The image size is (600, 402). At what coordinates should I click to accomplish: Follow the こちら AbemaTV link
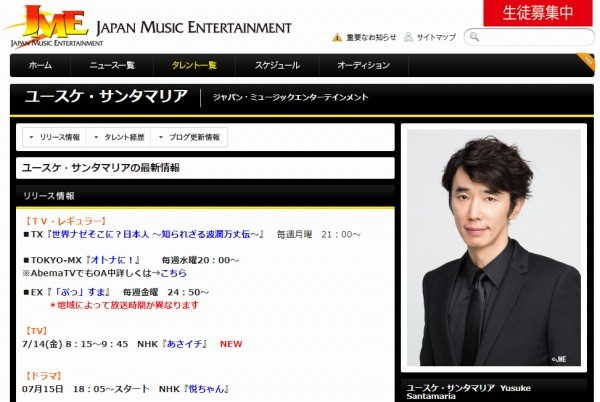(173, 273)
